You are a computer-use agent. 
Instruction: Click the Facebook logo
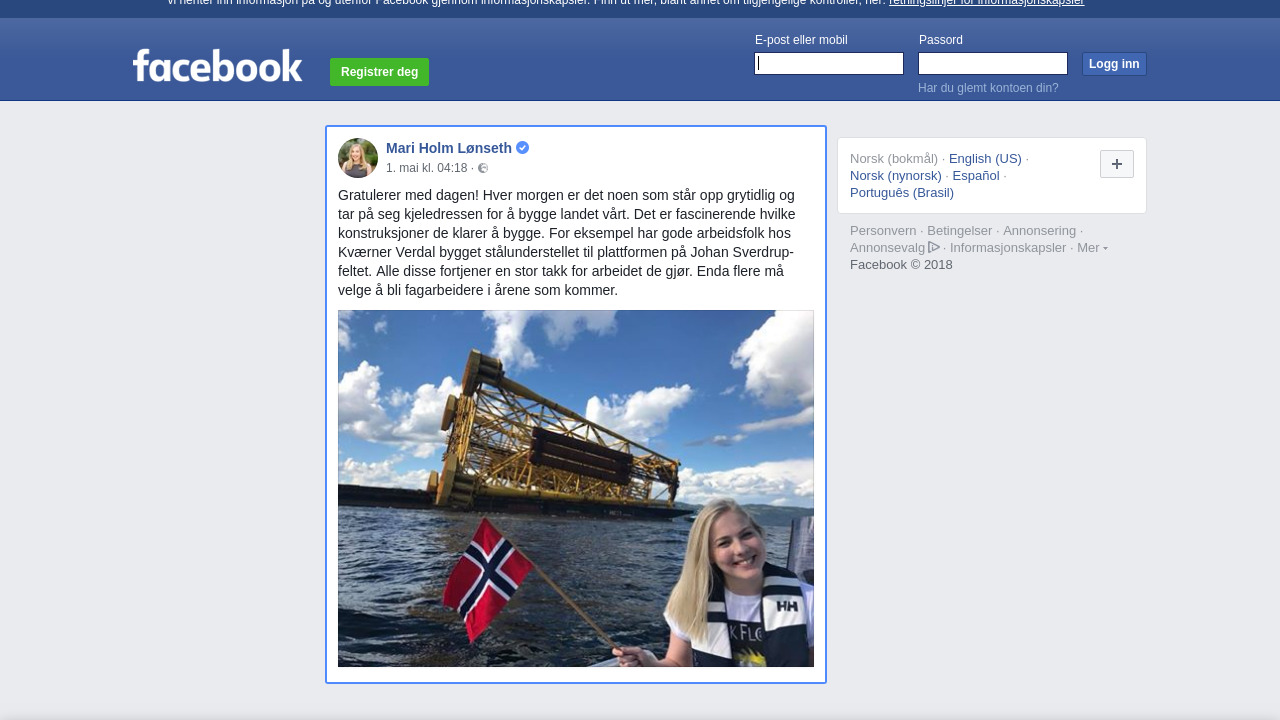coord(217,66)
